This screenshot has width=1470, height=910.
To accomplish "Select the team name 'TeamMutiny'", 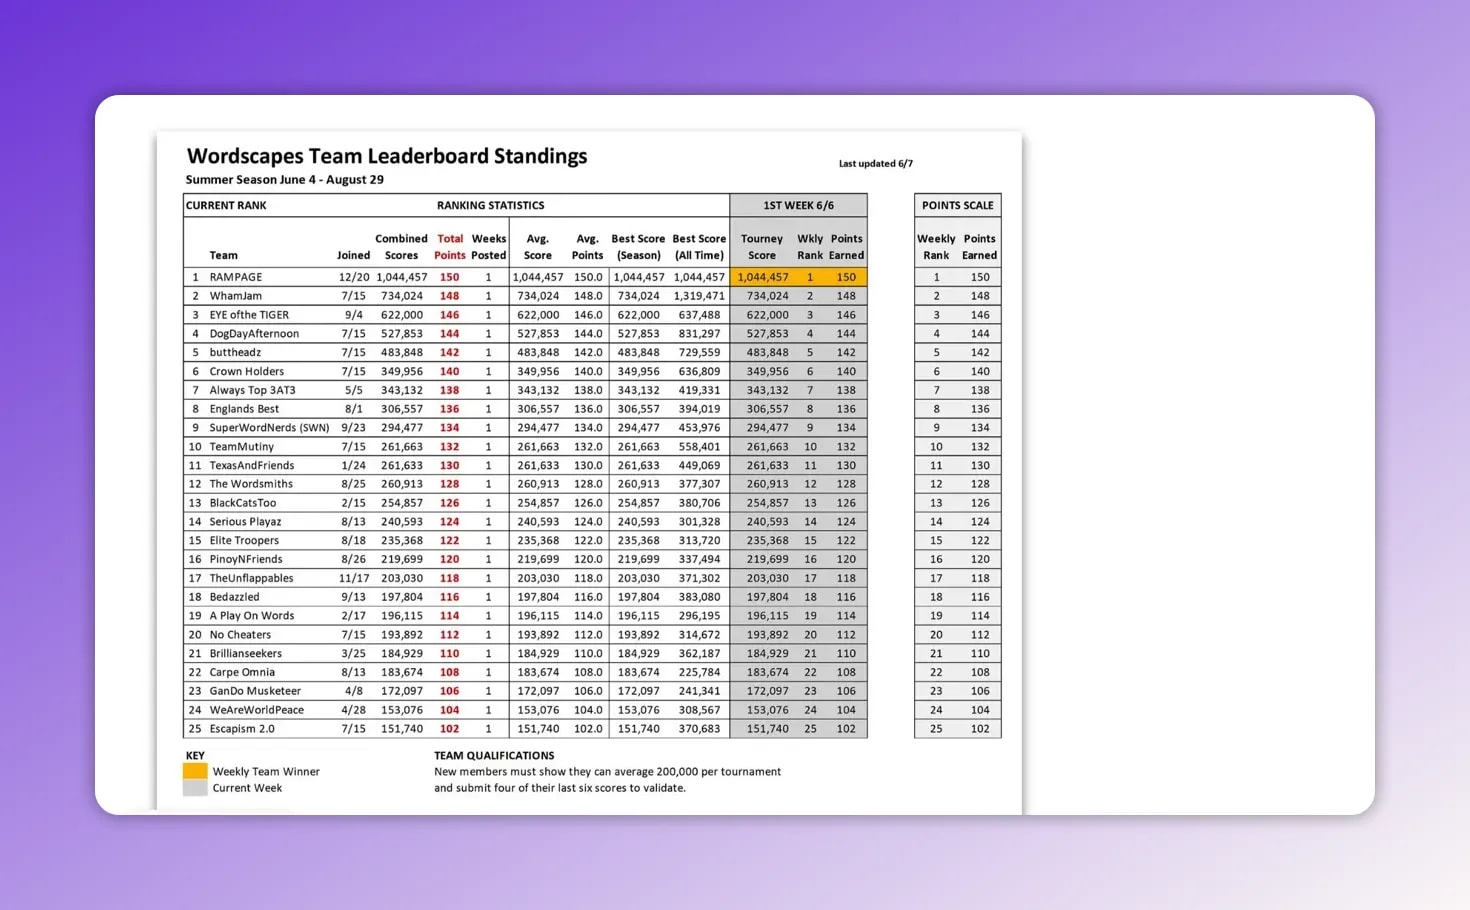I will coord(242,447).
